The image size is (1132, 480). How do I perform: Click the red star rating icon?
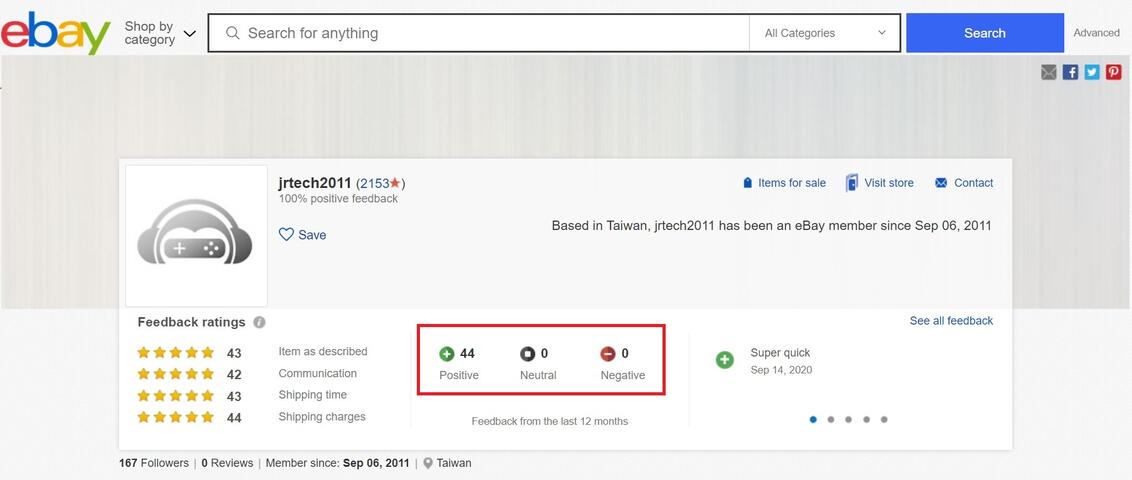tap(395, 183)
